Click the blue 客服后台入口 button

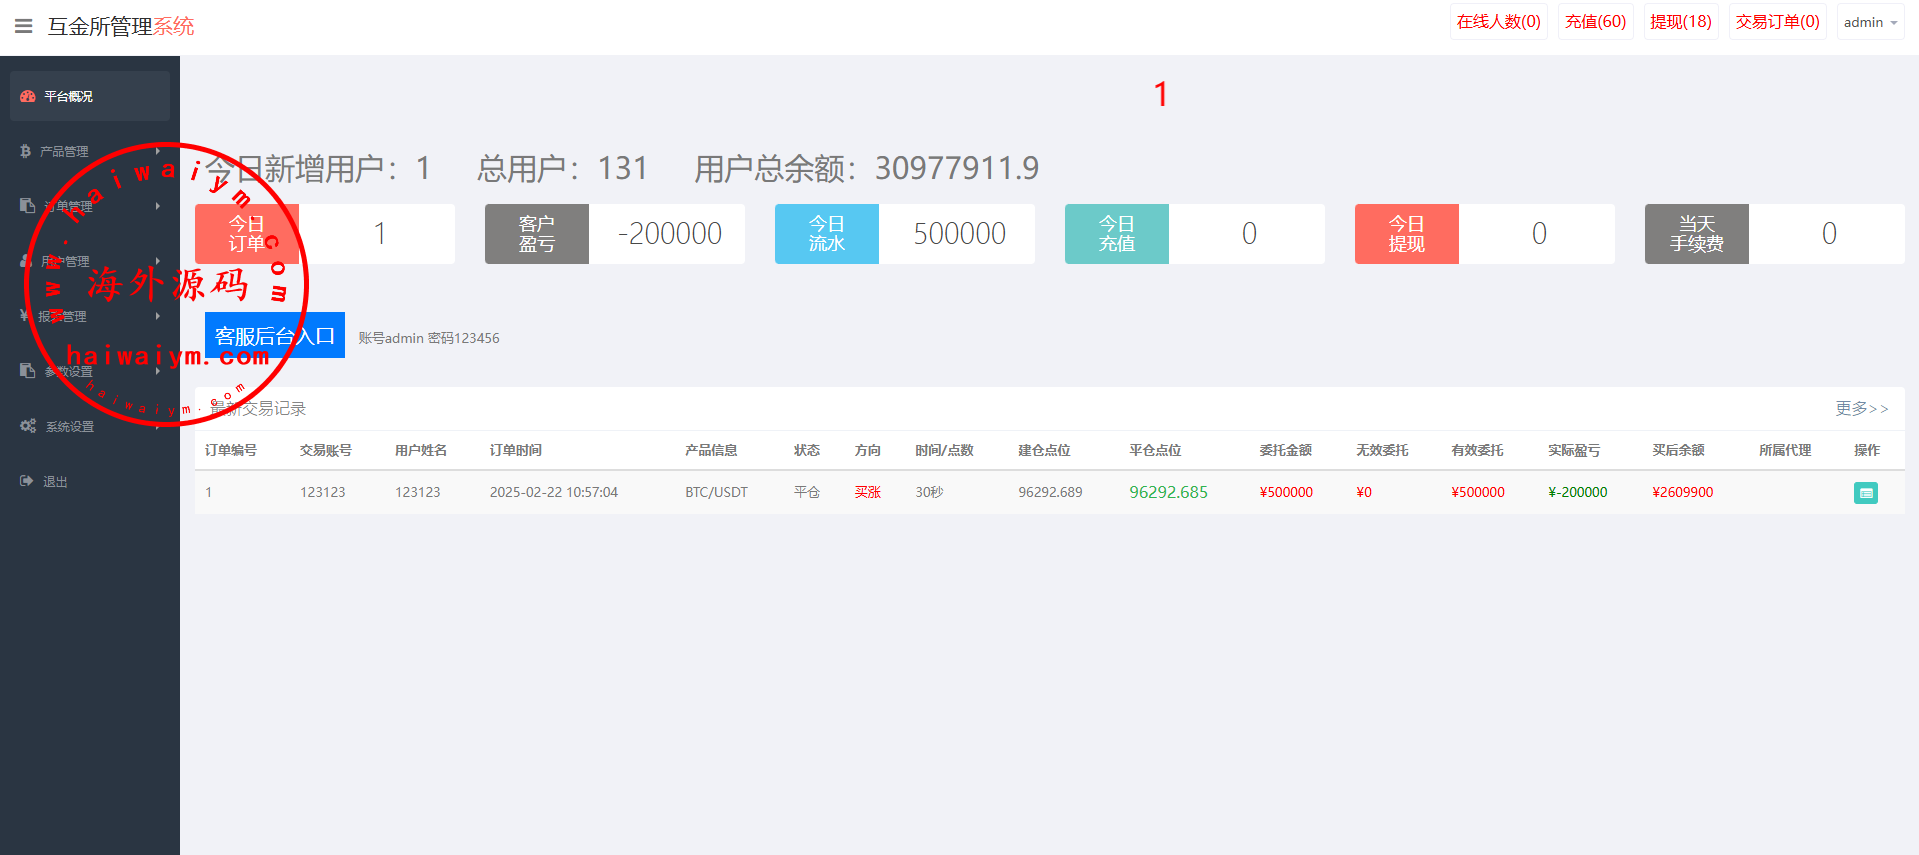point(275,336)
